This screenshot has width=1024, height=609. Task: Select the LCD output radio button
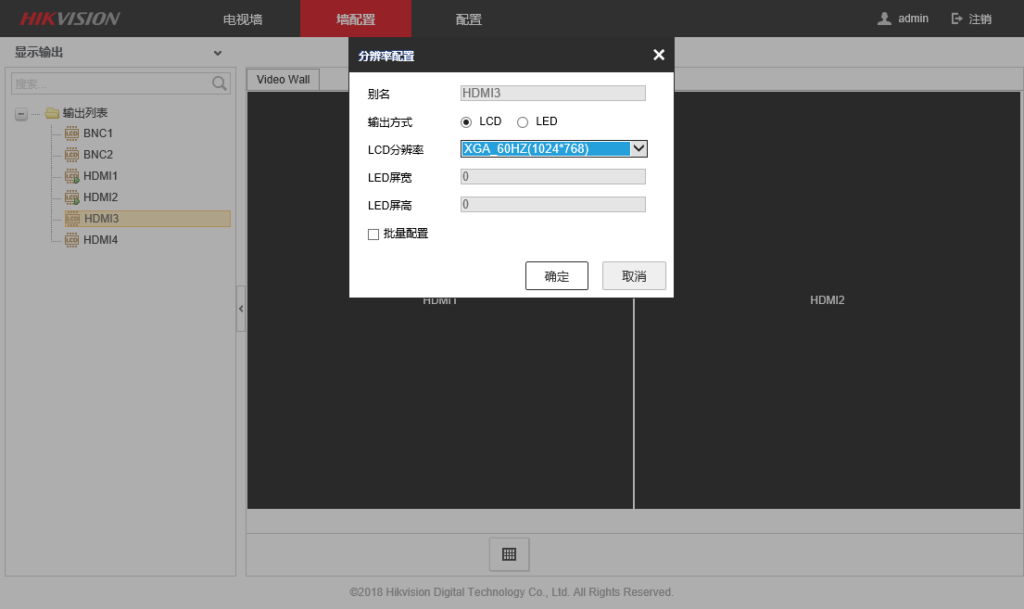tap(467, 121)
